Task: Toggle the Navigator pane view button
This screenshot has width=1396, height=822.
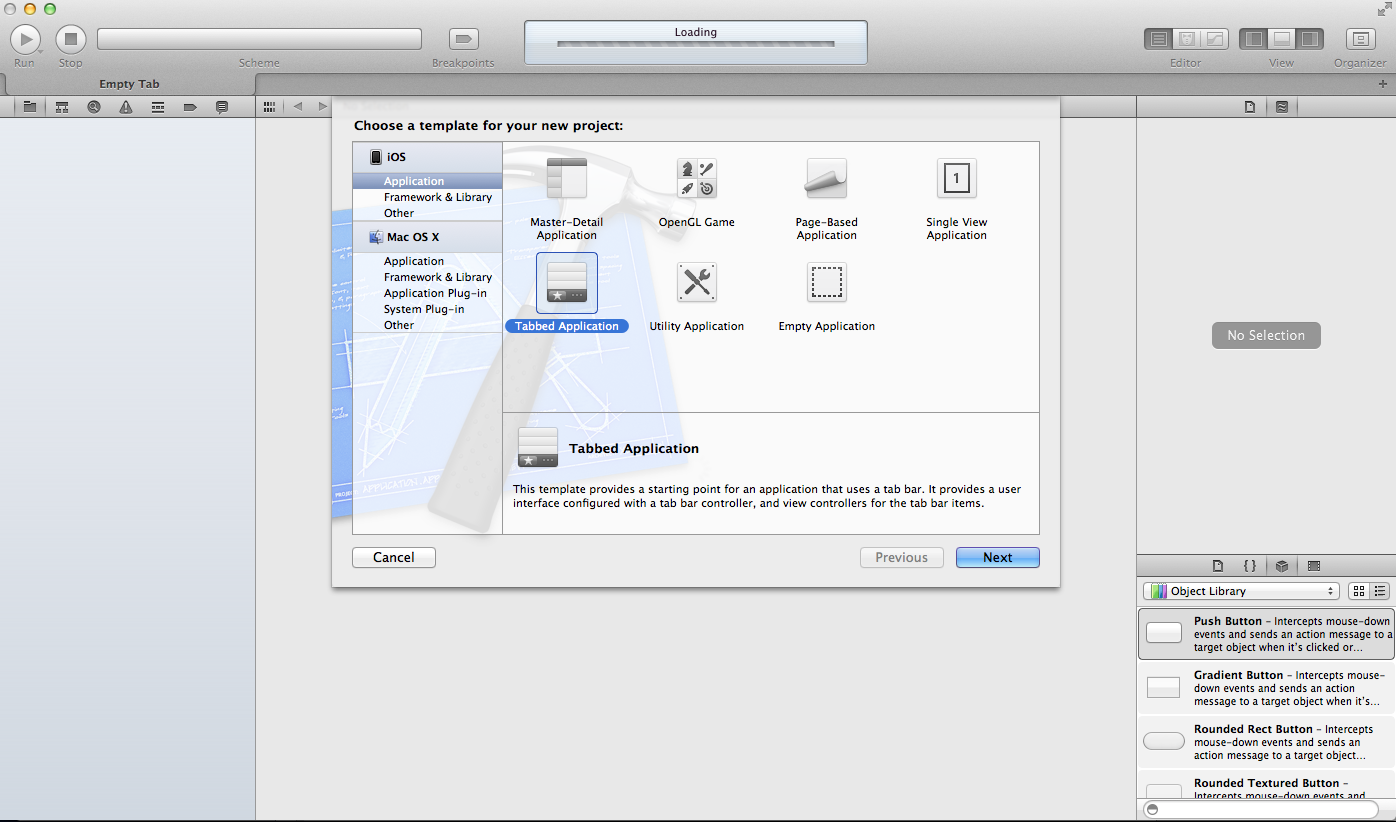Action: point(1253,39)
